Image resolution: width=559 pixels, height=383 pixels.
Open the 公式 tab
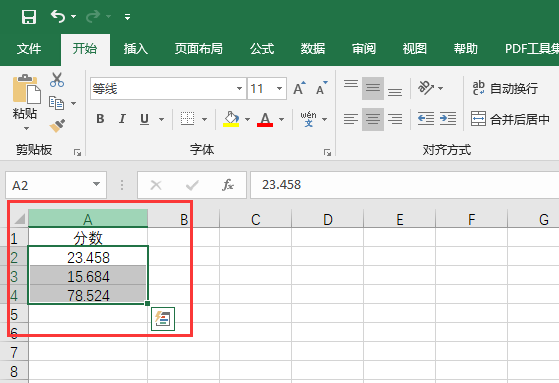click(x=262, y=48)
